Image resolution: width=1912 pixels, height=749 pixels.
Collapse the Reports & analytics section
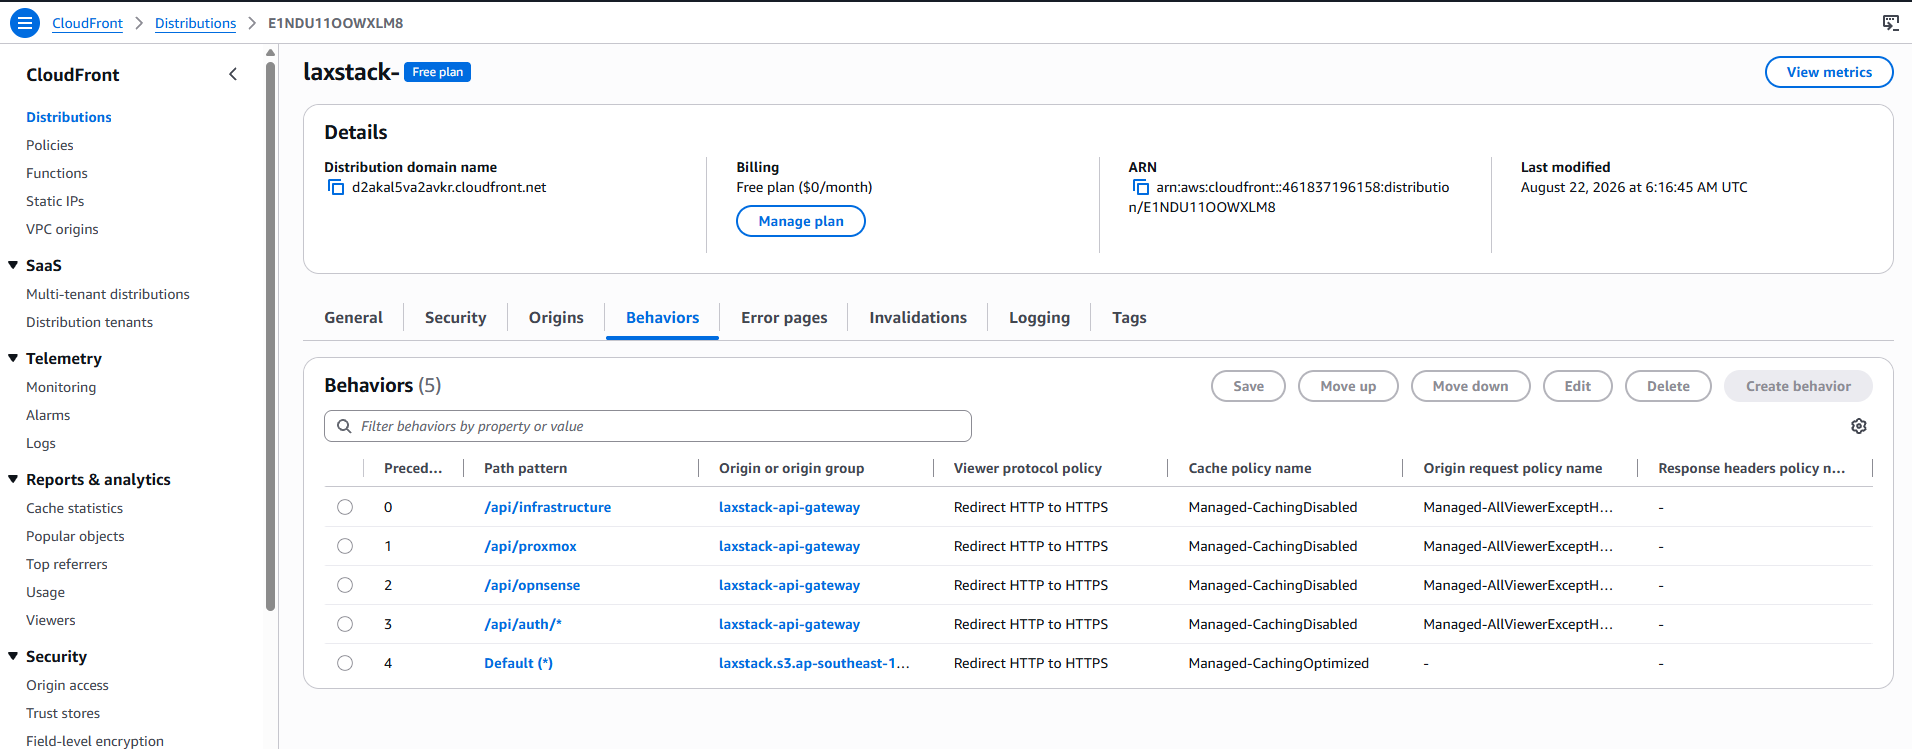(x=13, y=479)
